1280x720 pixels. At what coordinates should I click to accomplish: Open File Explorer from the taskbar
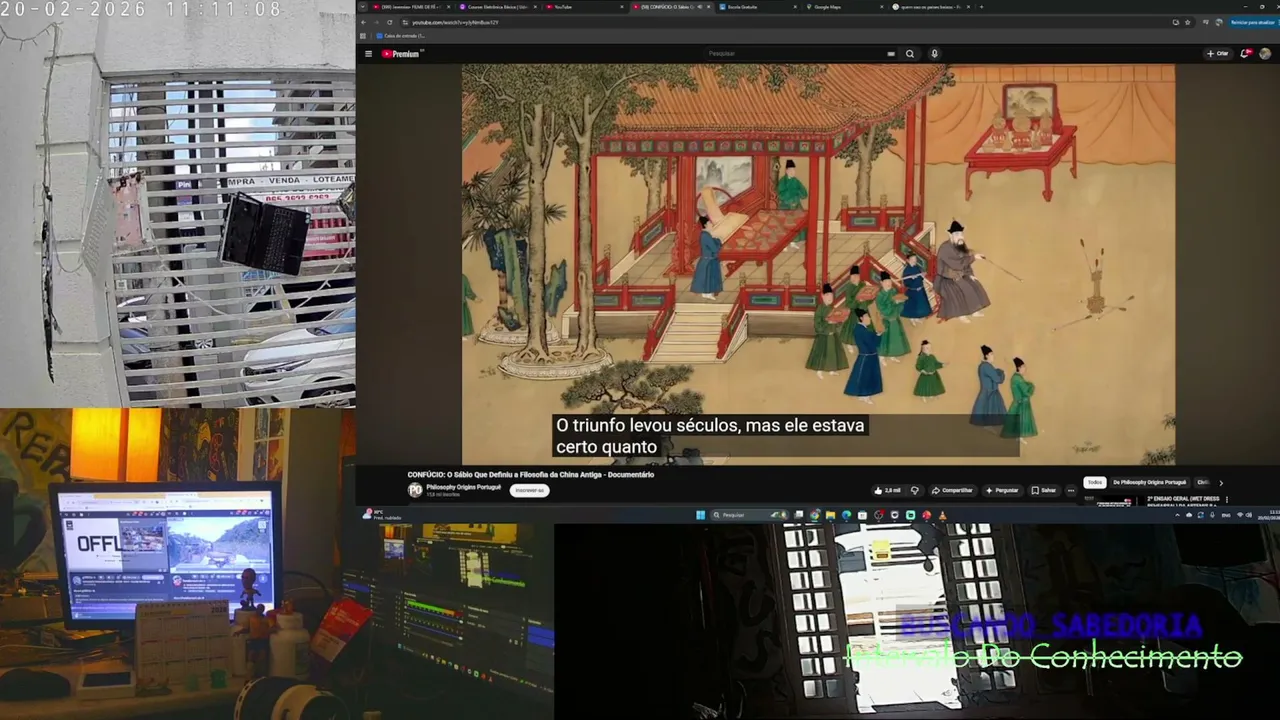pyautogui.click(x=830, y=515)
